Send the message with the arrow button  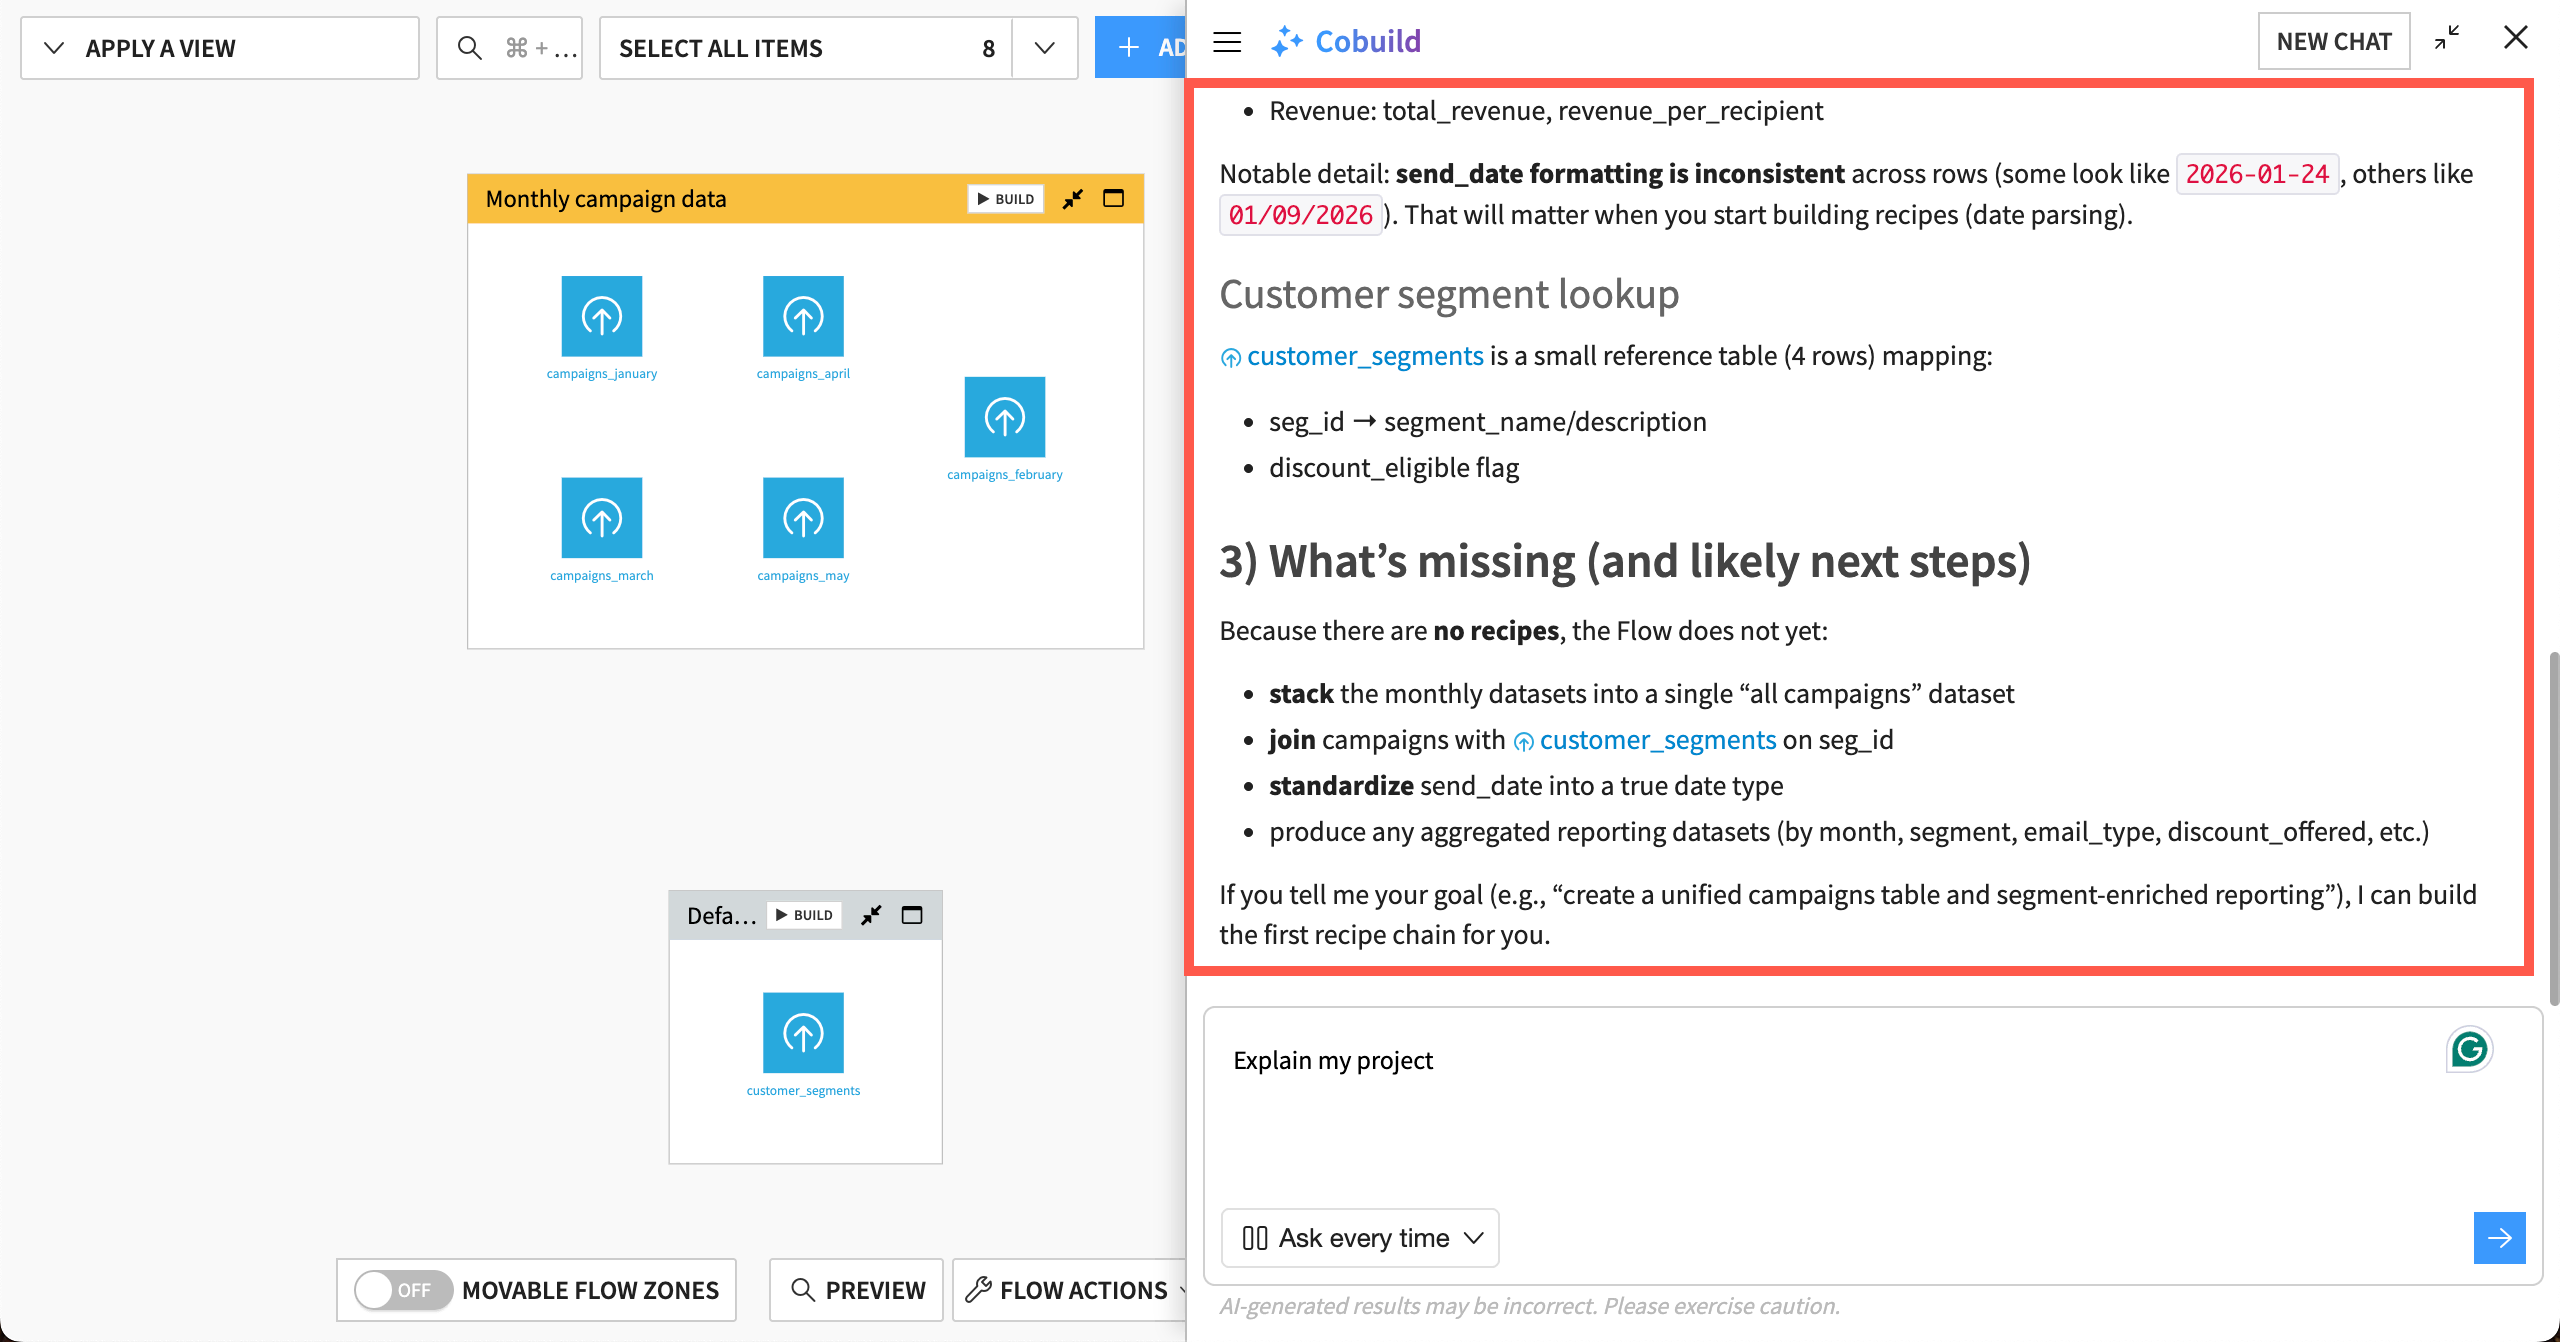(2499, 1238)
